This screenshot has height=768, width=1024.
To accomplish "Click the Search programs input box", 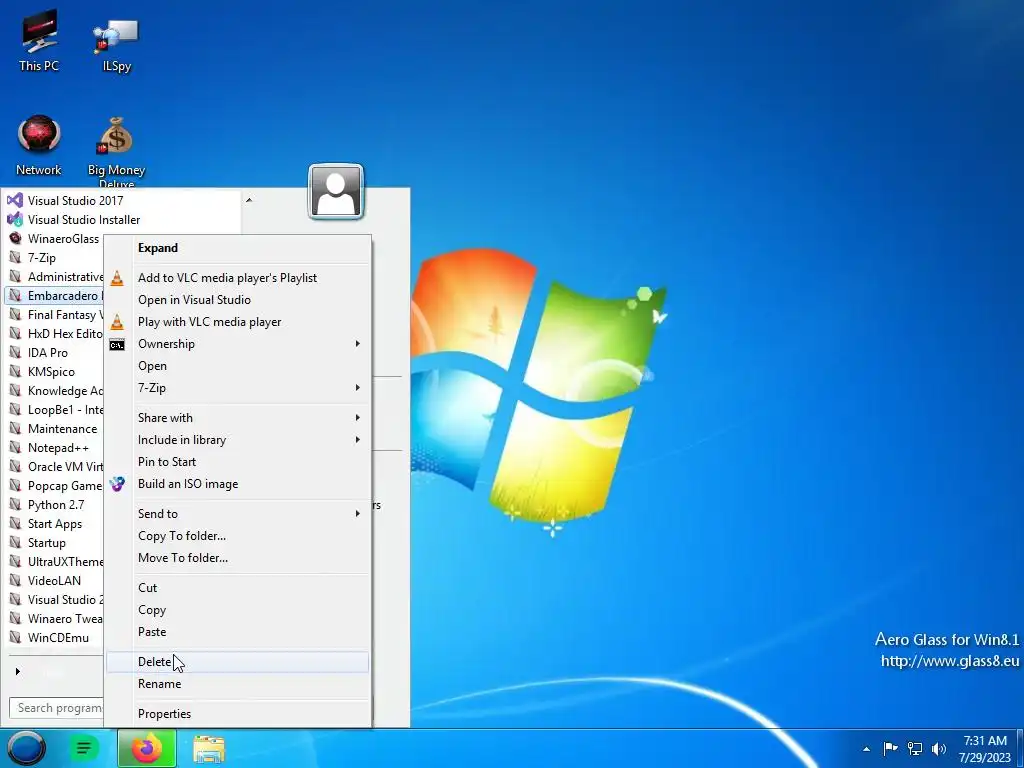I will click(56, 707).
